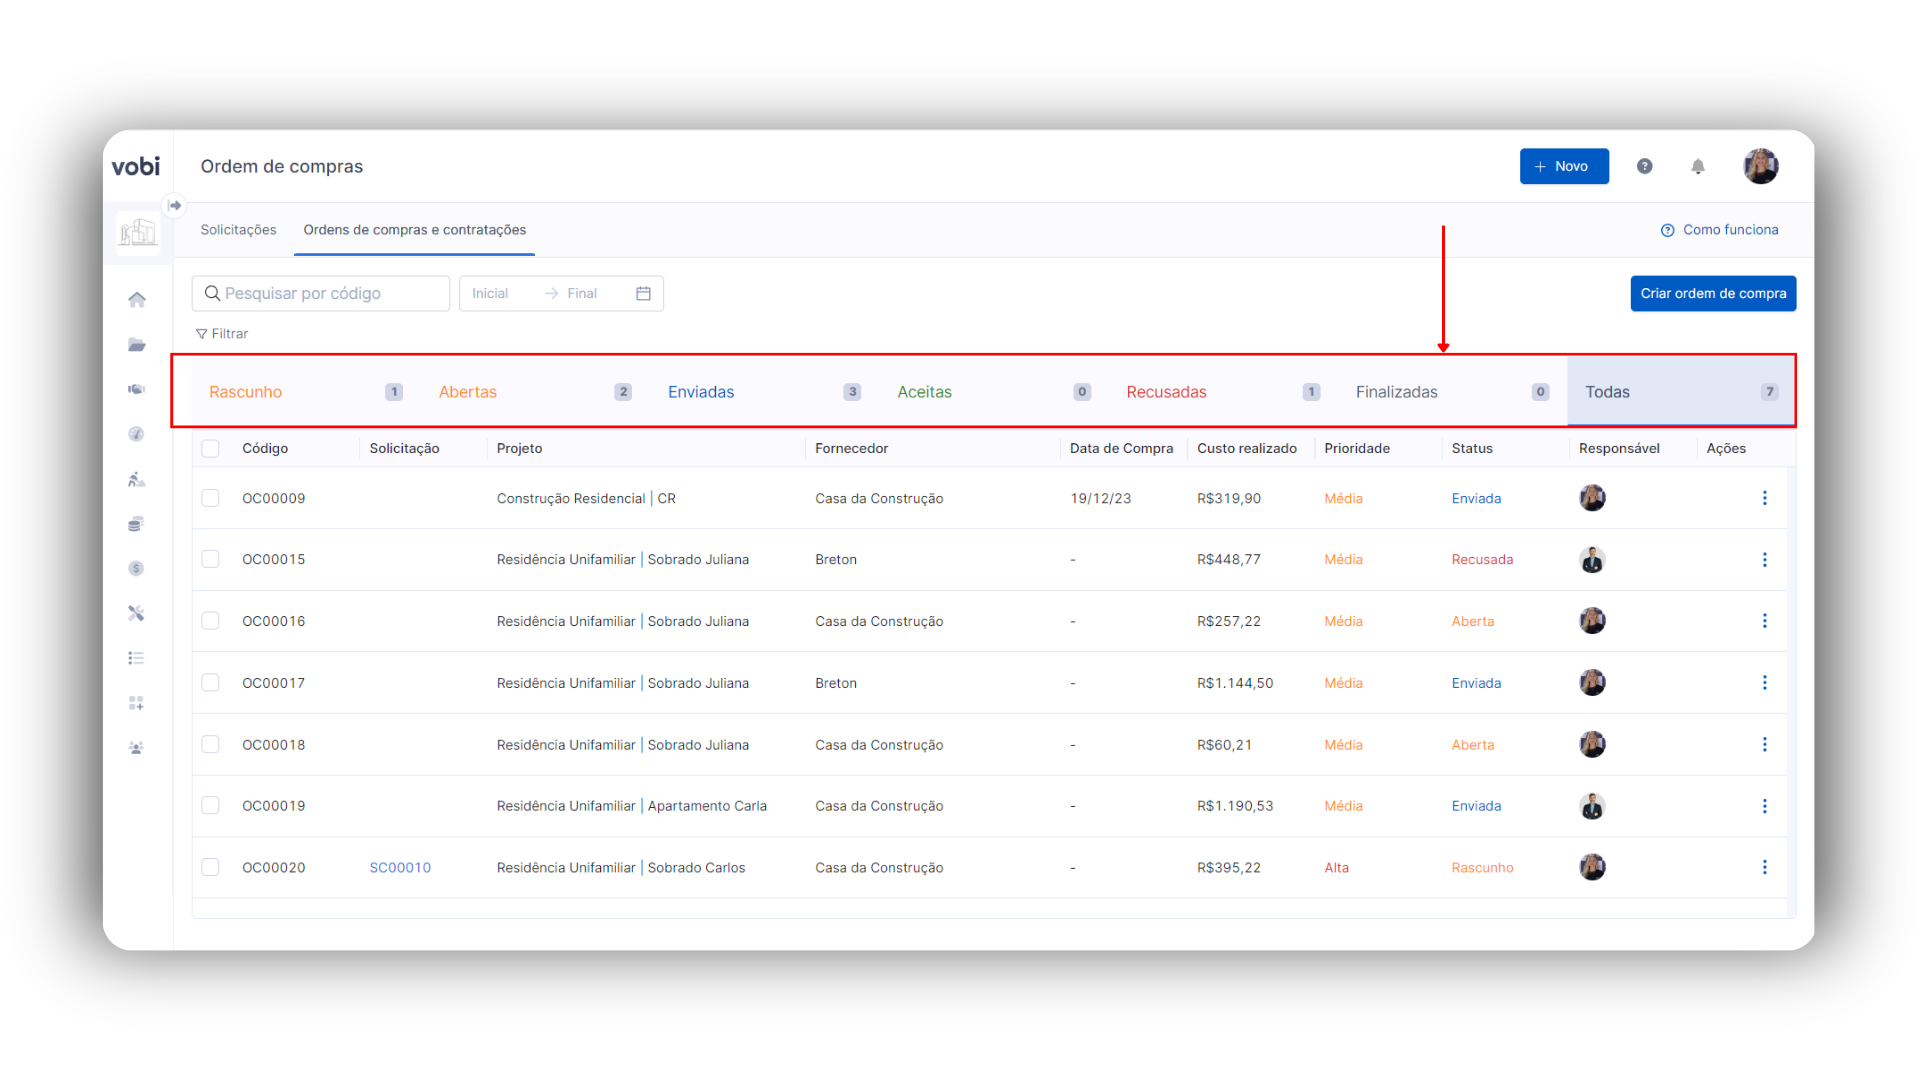Tick checkbox for order OC00017

pos(210,683)
